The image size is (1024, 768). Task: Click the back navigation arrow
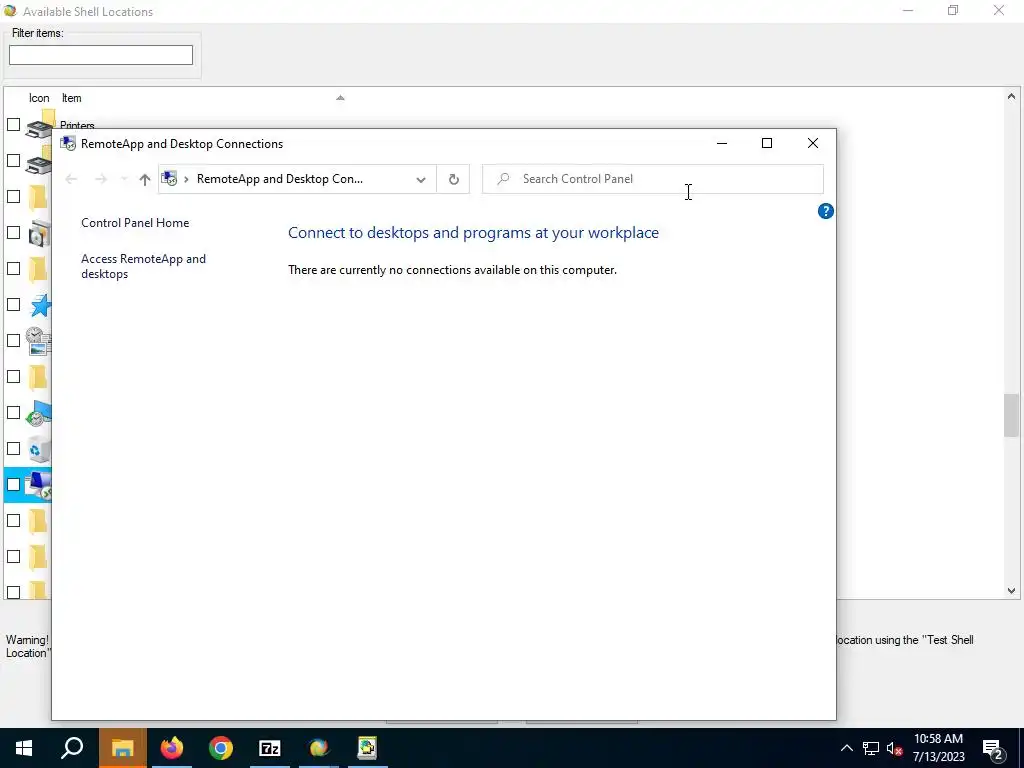pyautogui.click(x=71, y=179)
